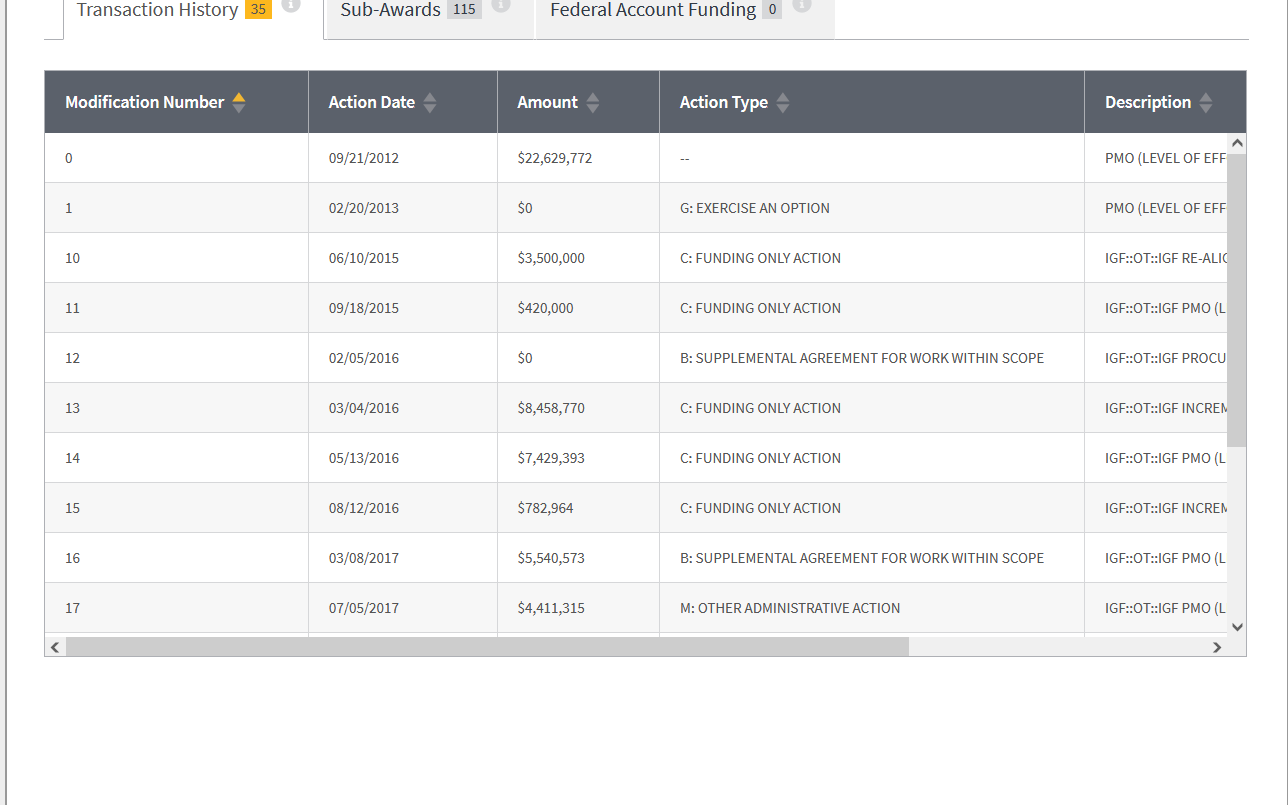Select amount $782,964
The height and width of the screenshot is (805, 1288).
click(x=546, y=508)
